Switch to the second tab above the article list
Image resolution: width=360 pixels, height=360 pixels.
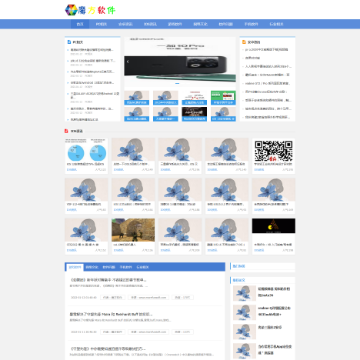tap(92, 267)
